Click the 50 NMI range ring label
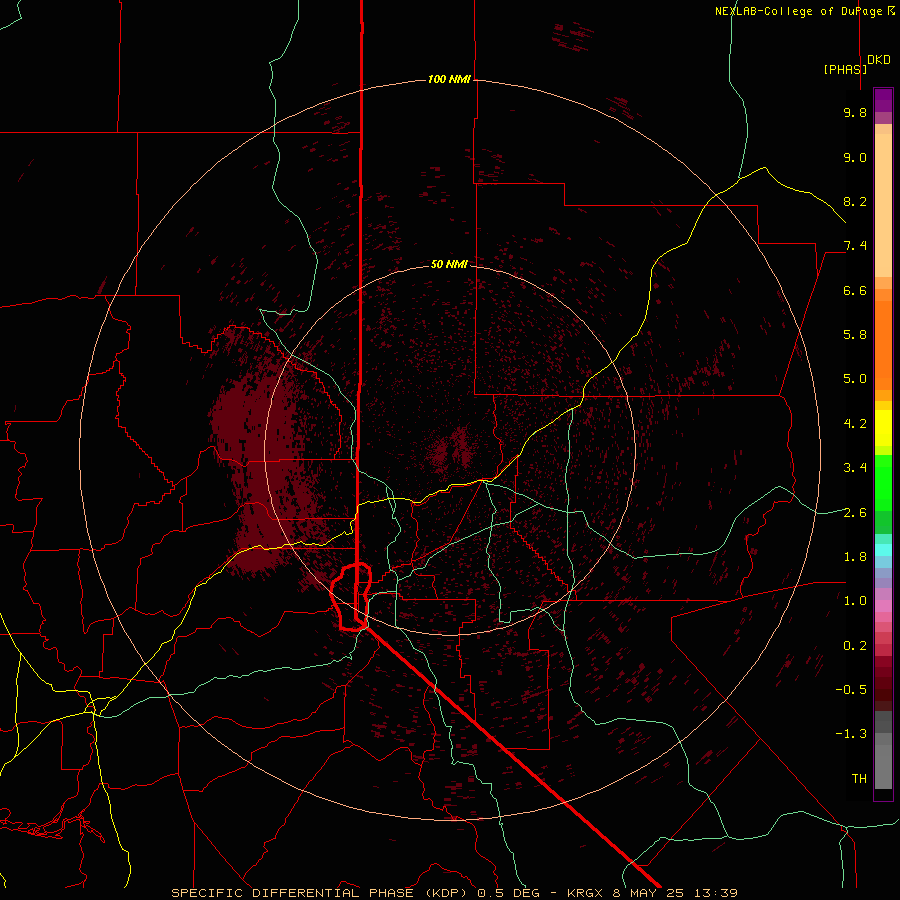 tap(449, 264)
